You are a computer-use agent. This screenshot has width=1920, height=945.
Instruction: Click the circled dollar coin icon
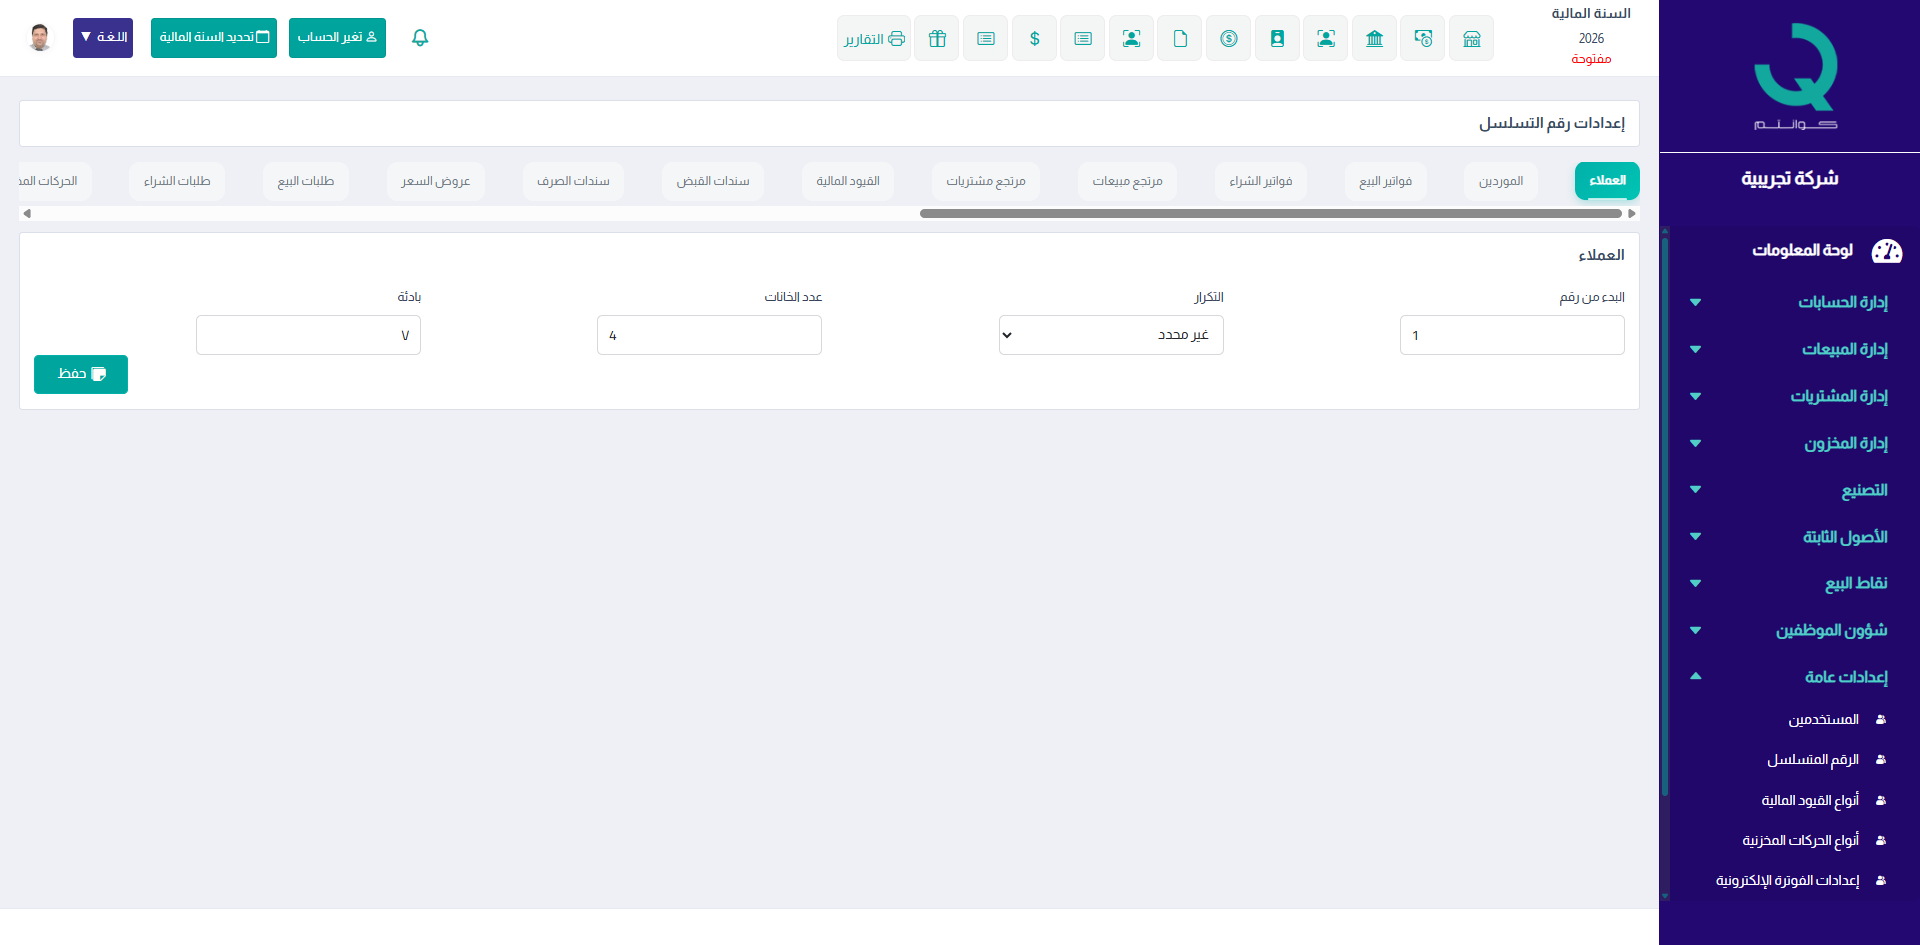point(1228,39)
